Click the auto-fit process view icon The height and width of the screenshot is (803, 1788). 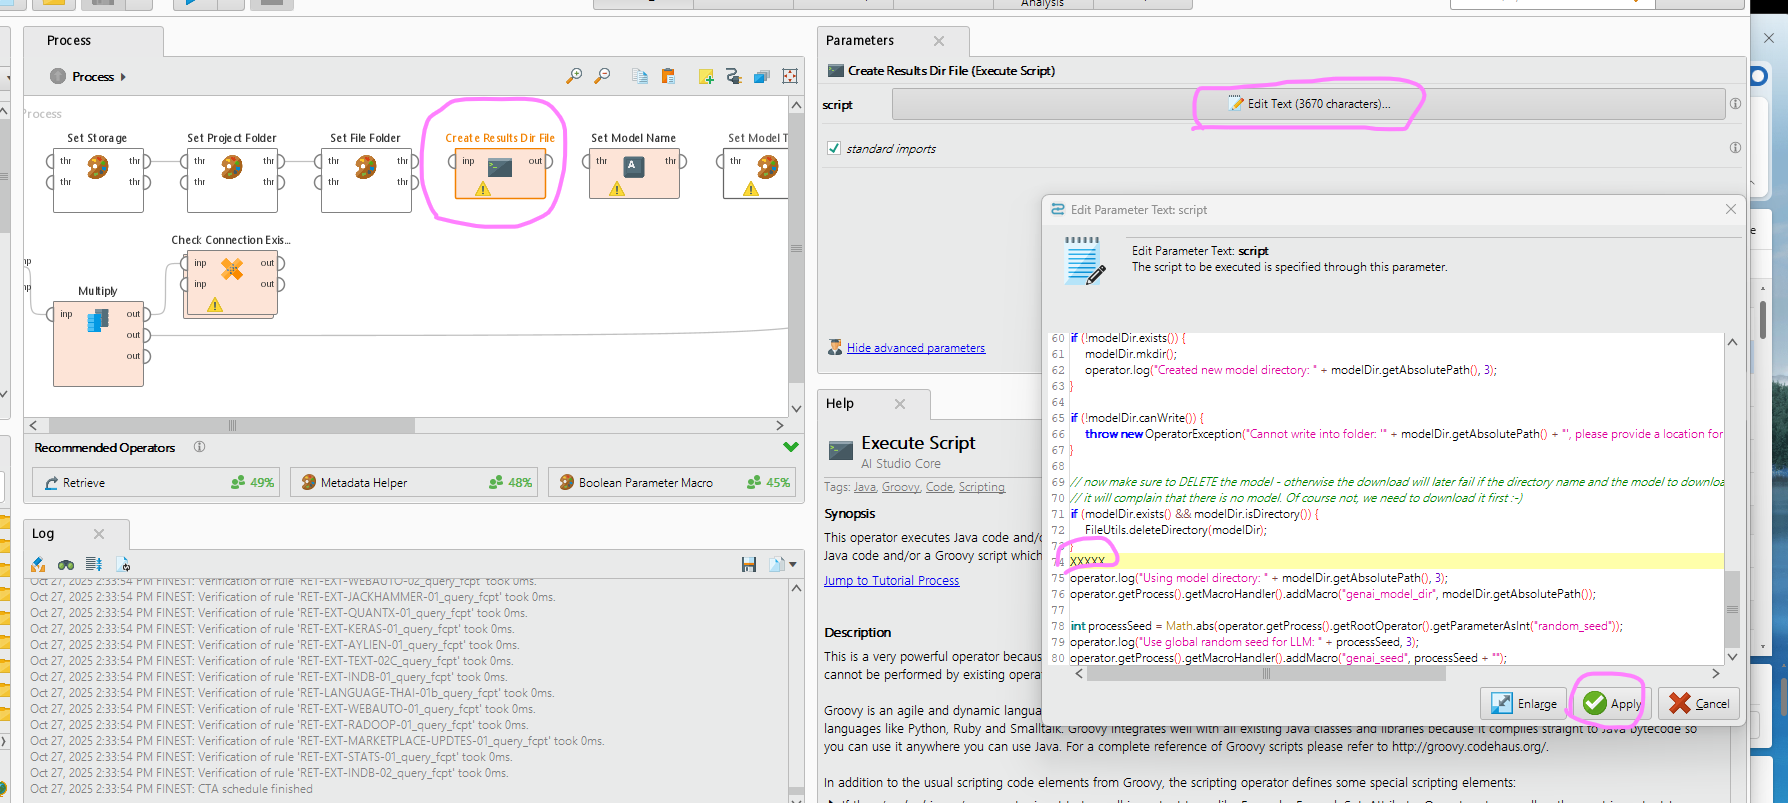[x=790, y=76]
